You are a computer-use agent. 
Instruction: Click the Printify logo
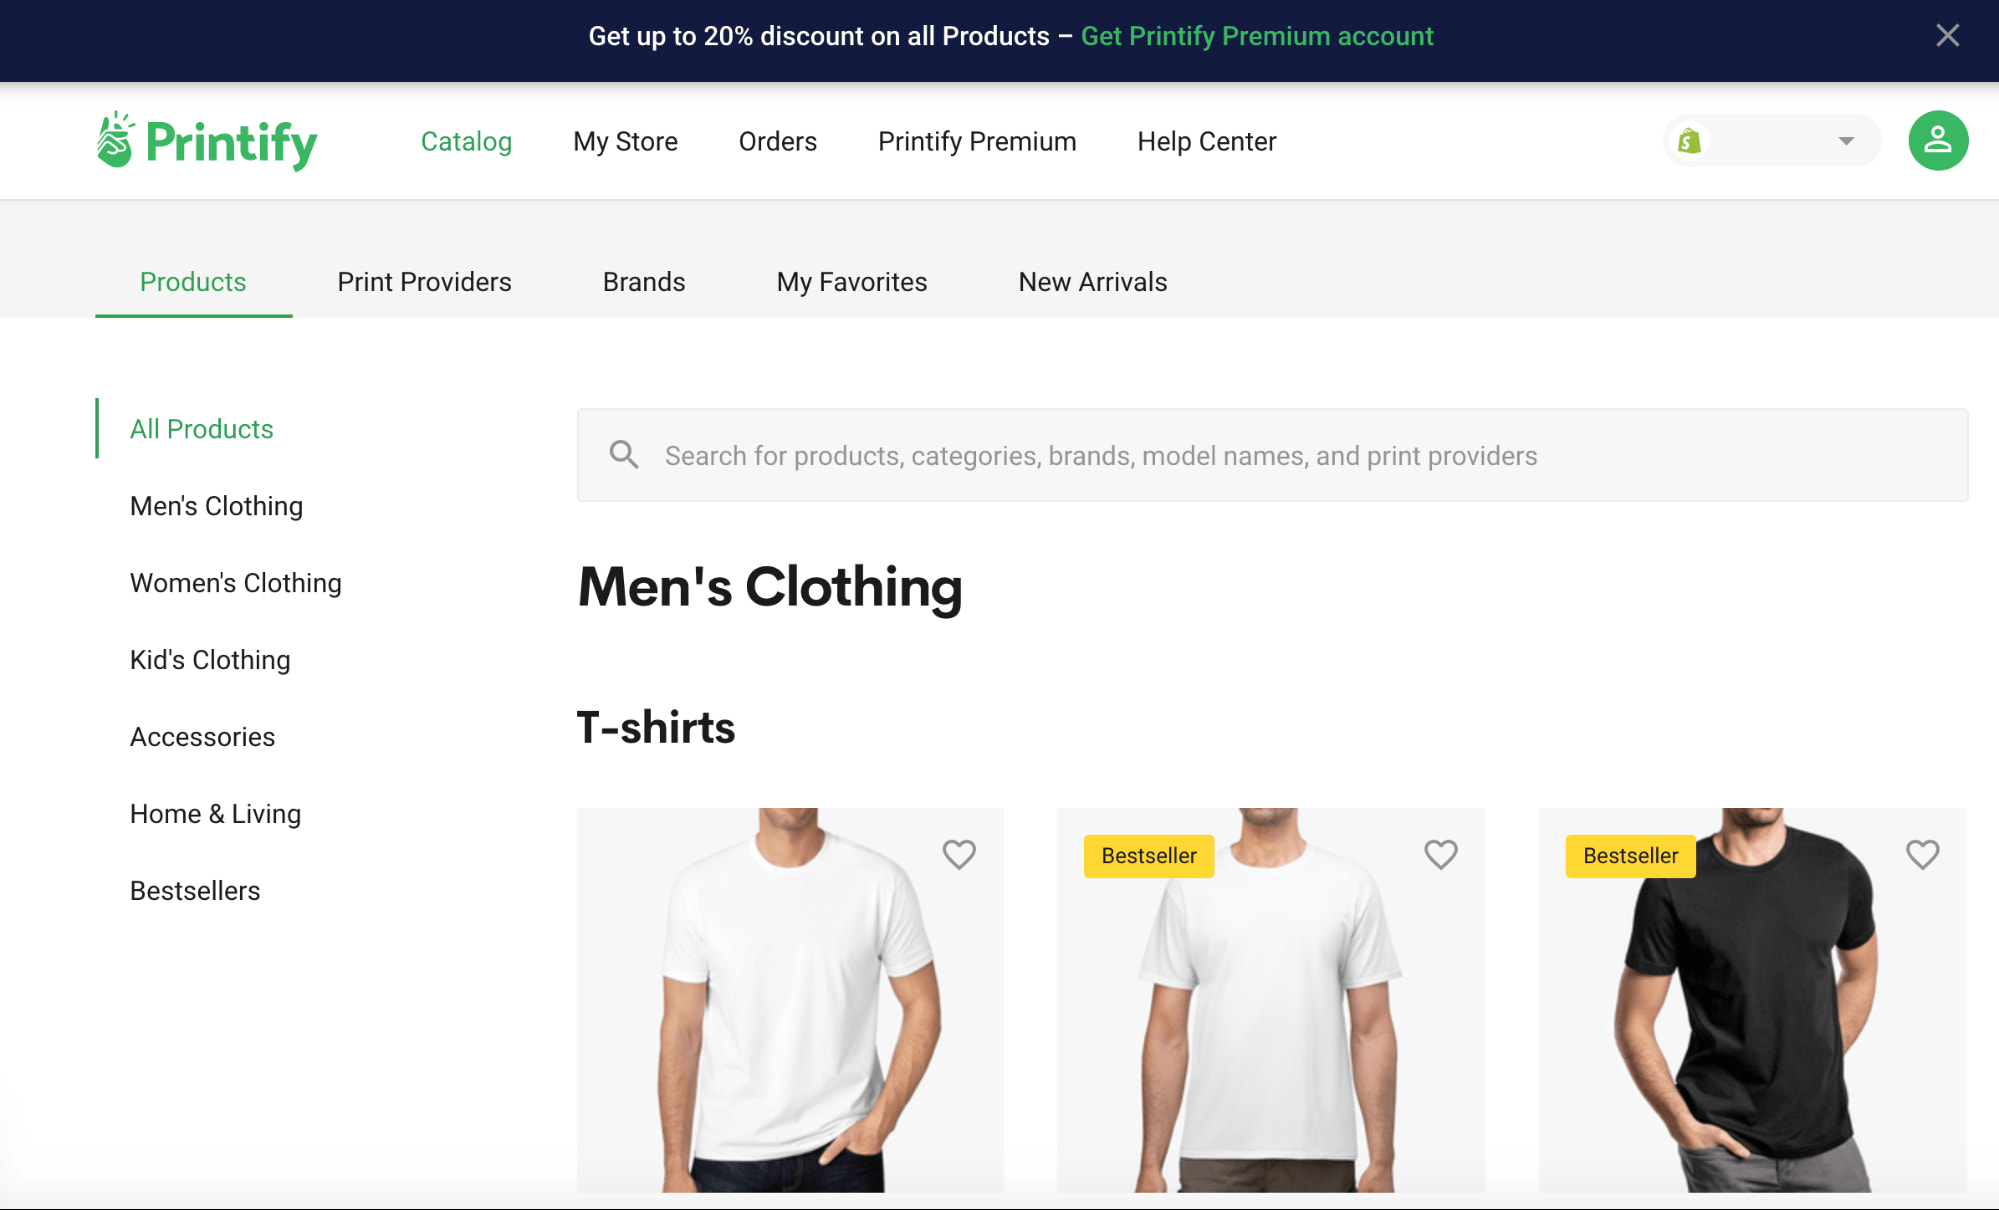tap(205, 141)
